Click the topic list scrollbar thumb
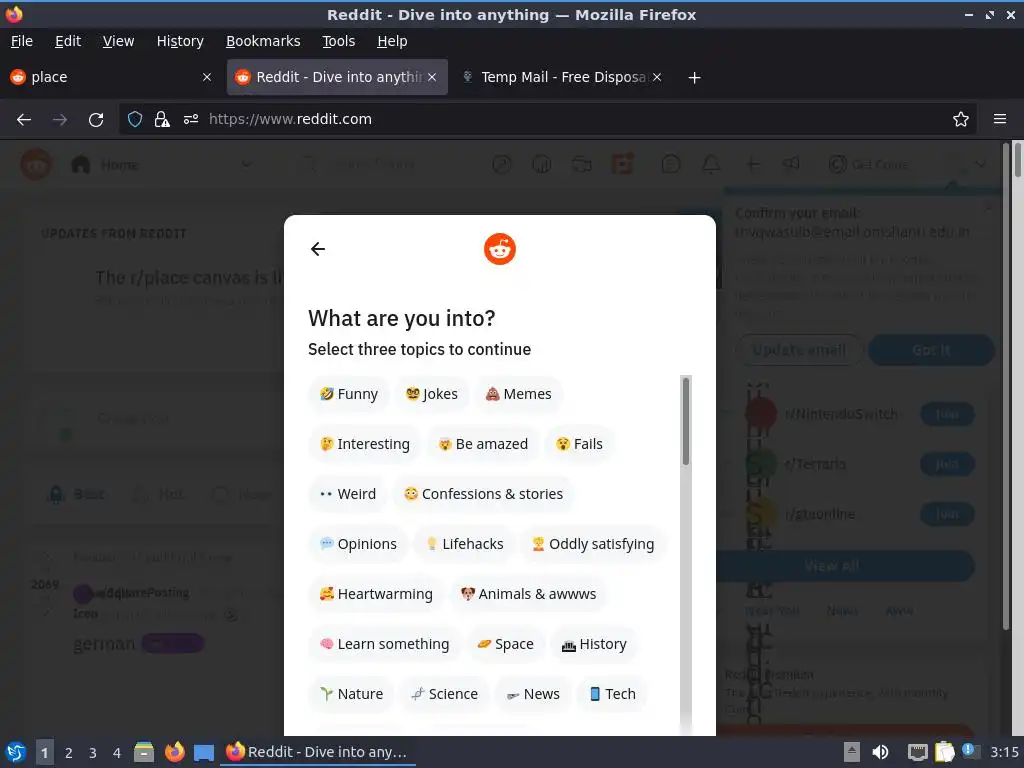 coord(686,421)
